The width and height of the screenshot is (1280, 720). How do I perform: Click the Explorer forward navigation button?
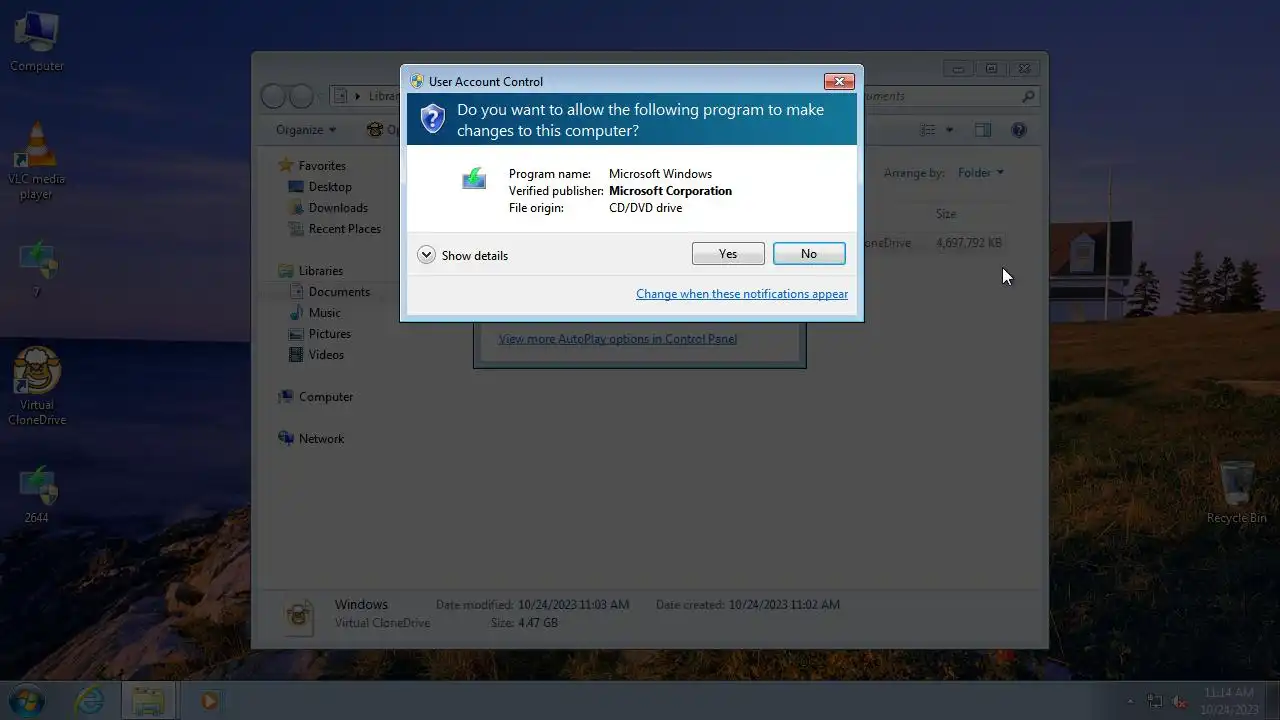(x=301, y=96)
